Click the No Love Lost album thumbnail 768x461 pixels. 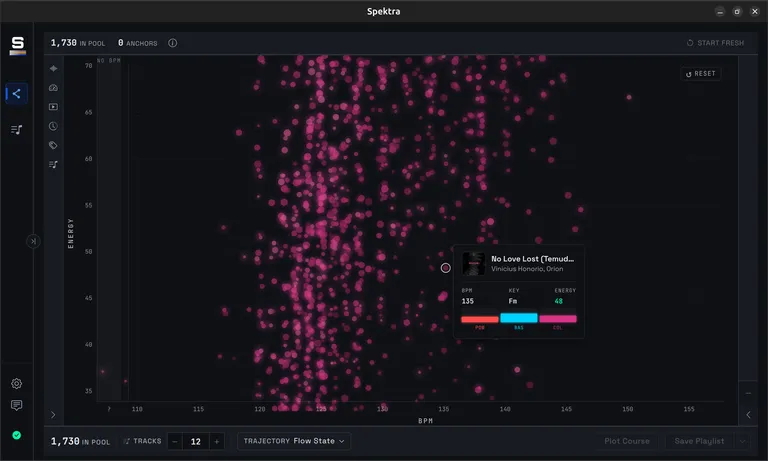coord(474,264)
